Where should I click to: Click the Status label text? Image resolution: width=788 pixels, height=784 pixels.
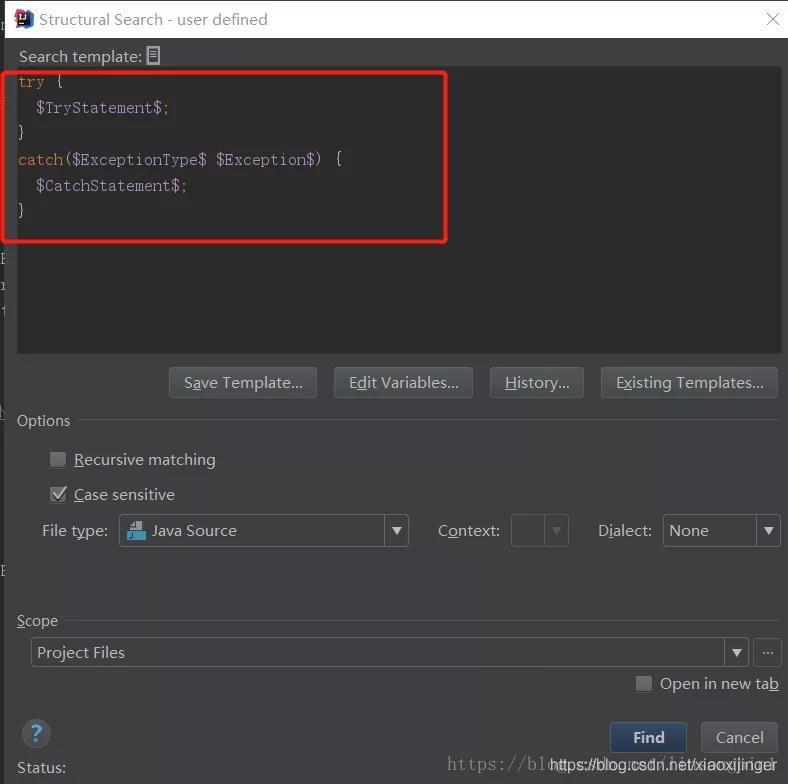click(42, 767)
